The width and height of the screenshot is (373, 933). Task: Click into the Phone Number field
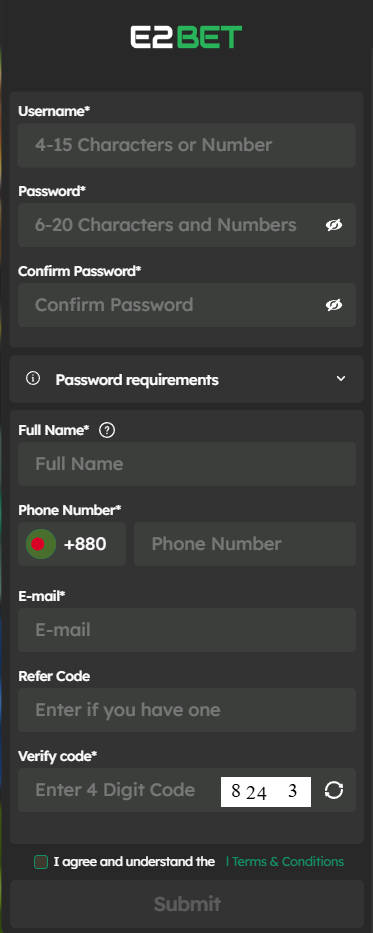pos(245,544)
